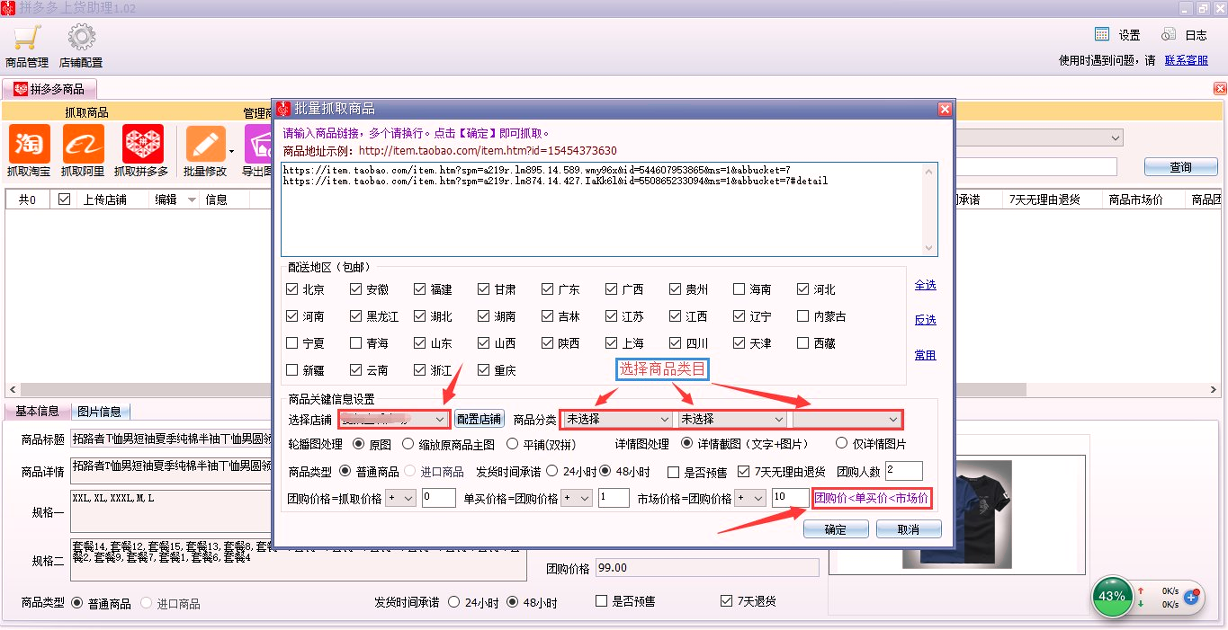Click the blue plus accelerator icon
This screenshot has height=630, width=1228.
click(1191, 597)
